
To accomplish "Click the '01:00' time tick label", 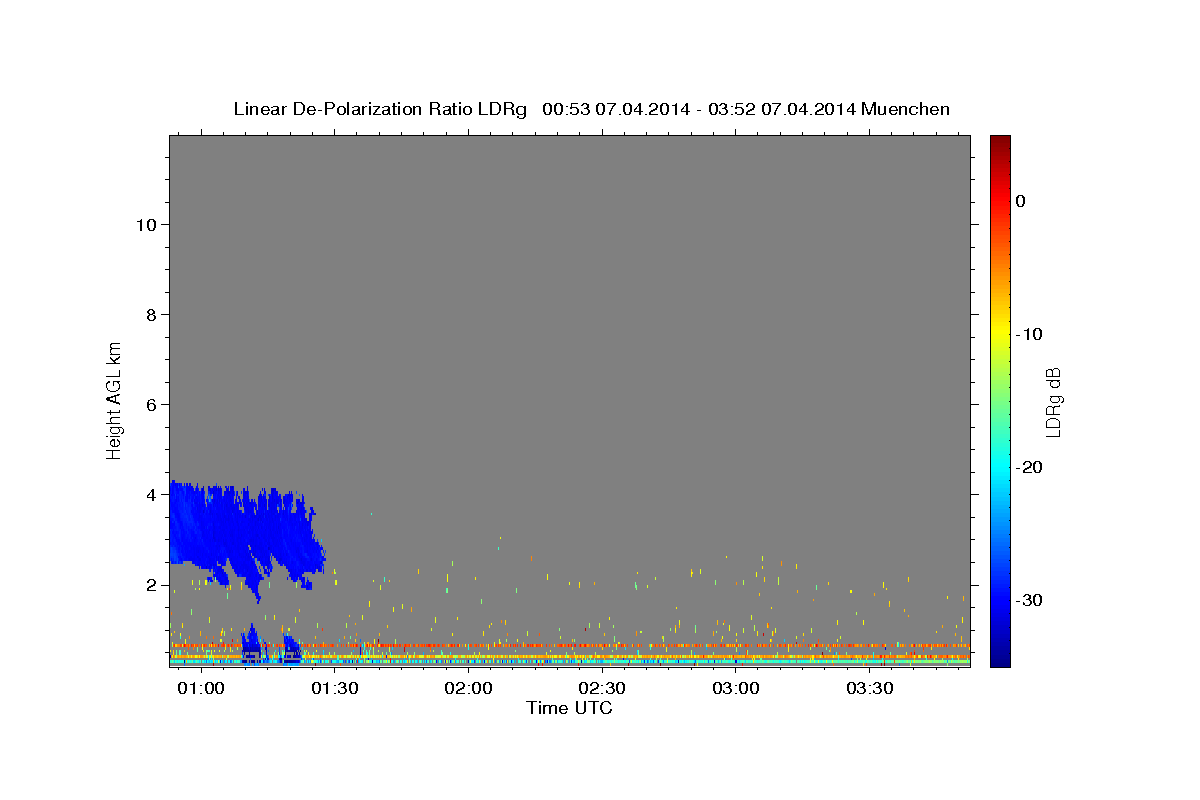I will point(200,689).
